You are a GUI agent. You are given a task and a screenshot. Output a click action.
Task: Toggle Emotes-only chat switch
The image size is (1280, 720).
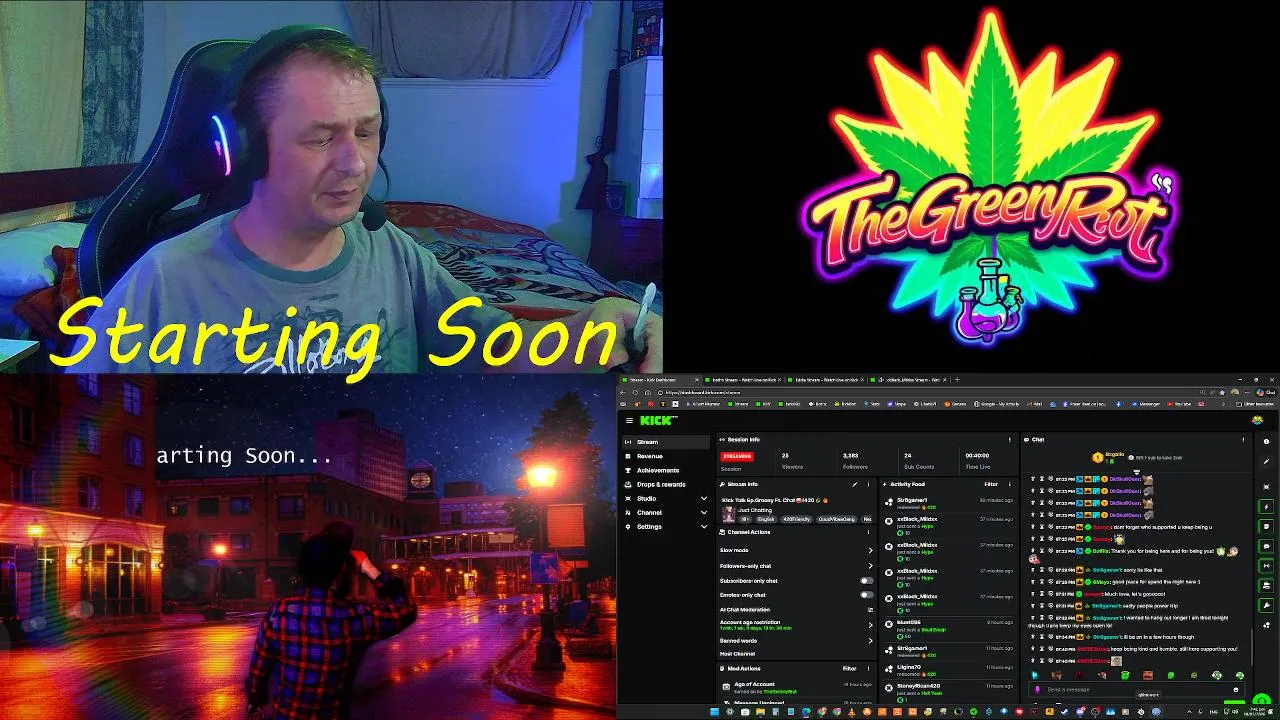(x=867, y=595)
